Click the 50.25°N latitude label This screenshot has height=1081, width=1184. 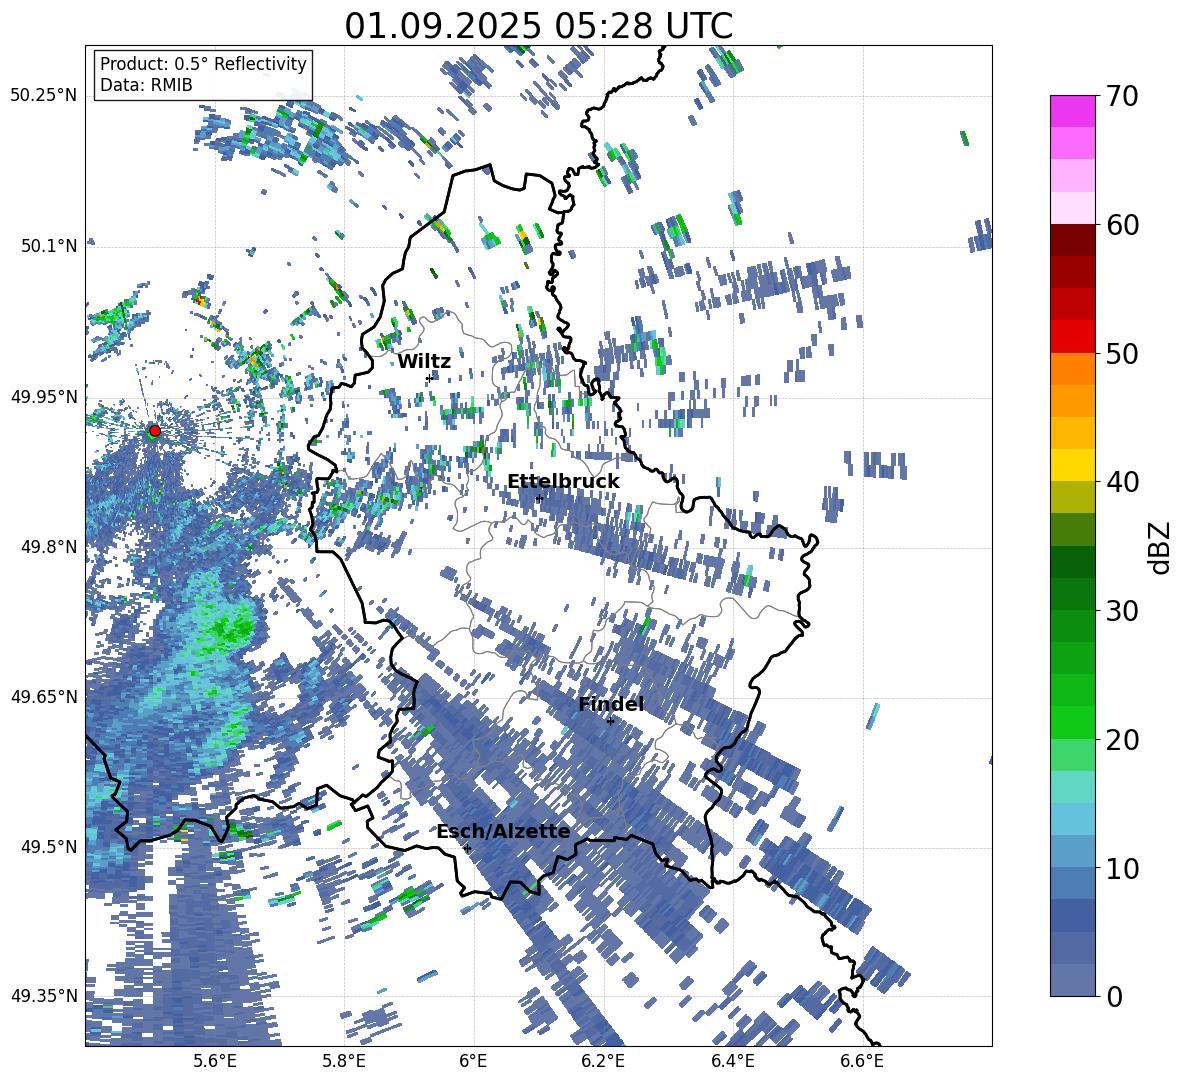44,96
